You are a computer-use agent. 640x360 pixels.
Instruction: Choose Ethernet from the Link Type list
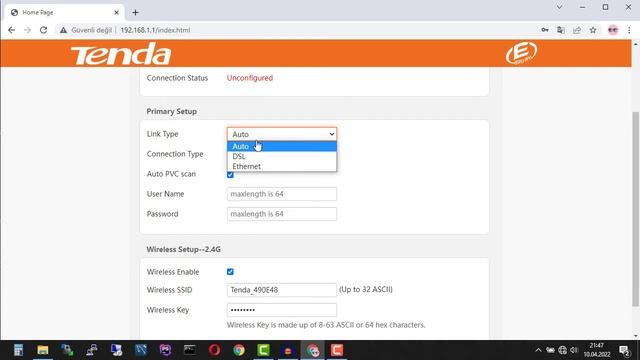pos(282,167)
